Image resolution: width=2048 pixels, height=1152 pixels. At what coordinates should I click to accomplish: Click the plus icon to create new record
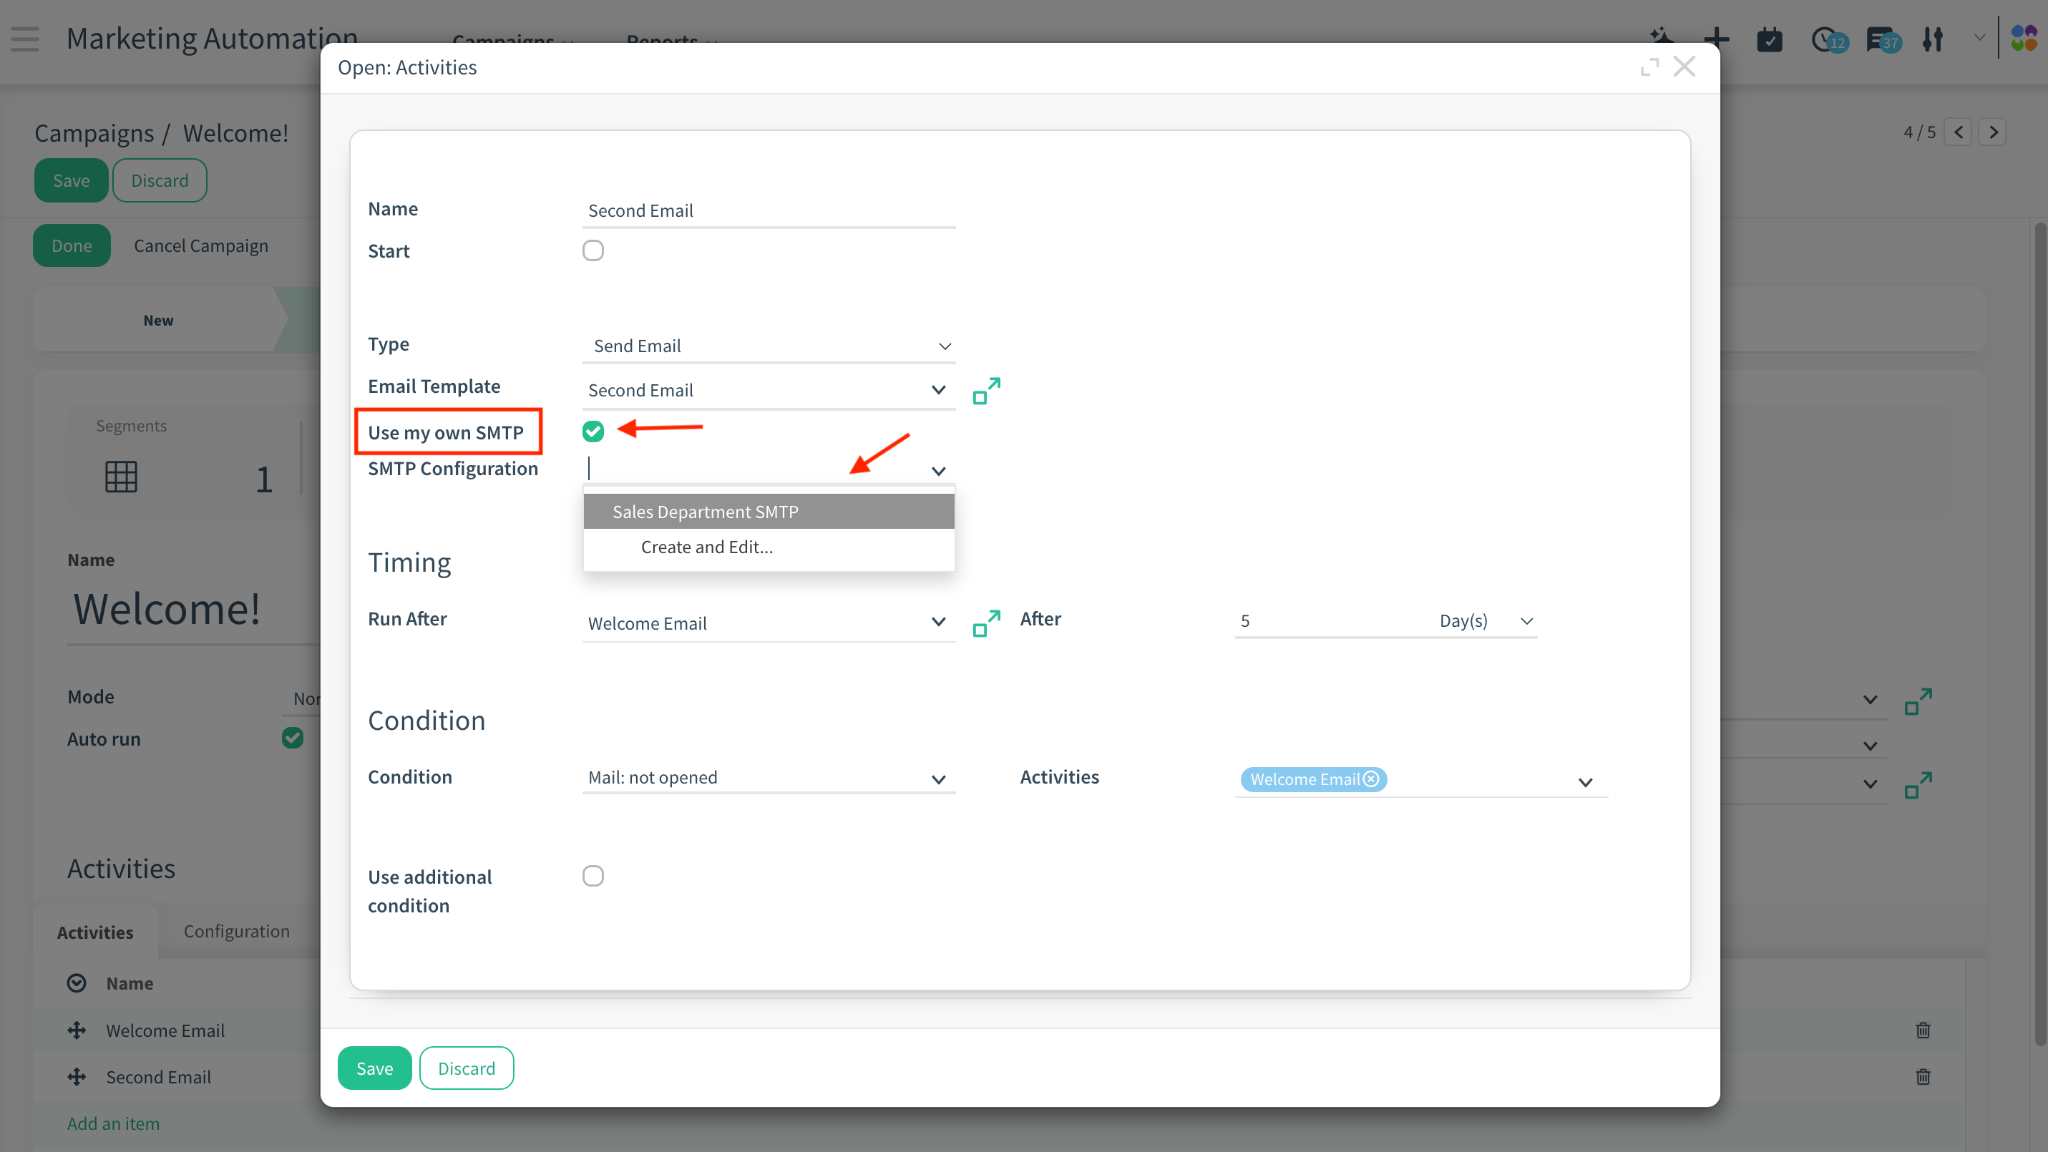(1717, 39)
